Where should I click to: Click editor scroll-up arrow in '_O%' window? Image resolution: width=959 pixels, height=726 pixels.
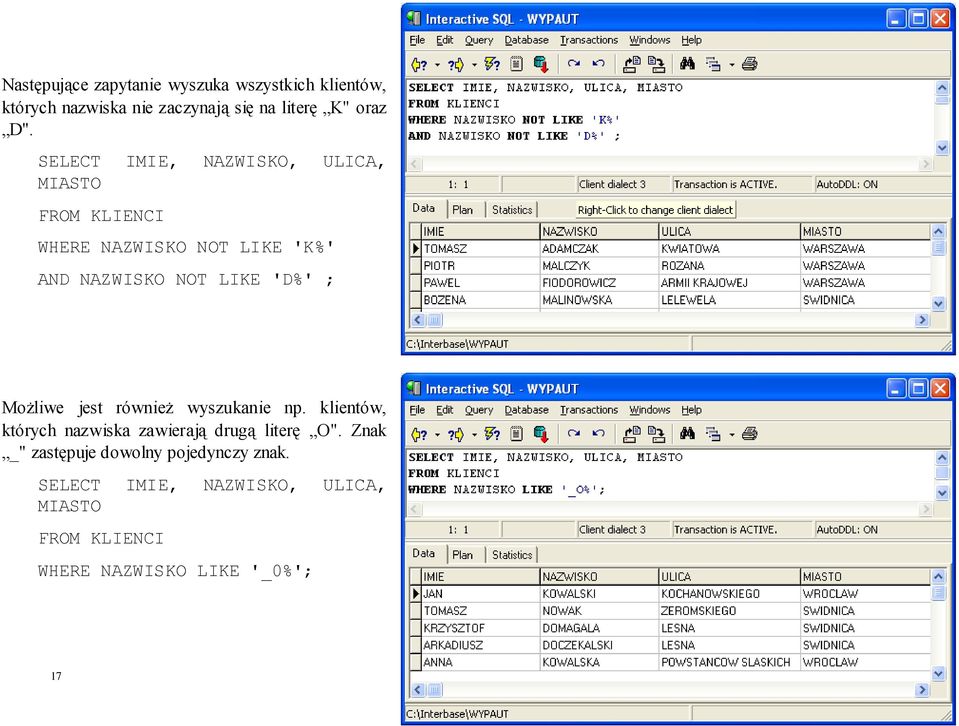942,457
